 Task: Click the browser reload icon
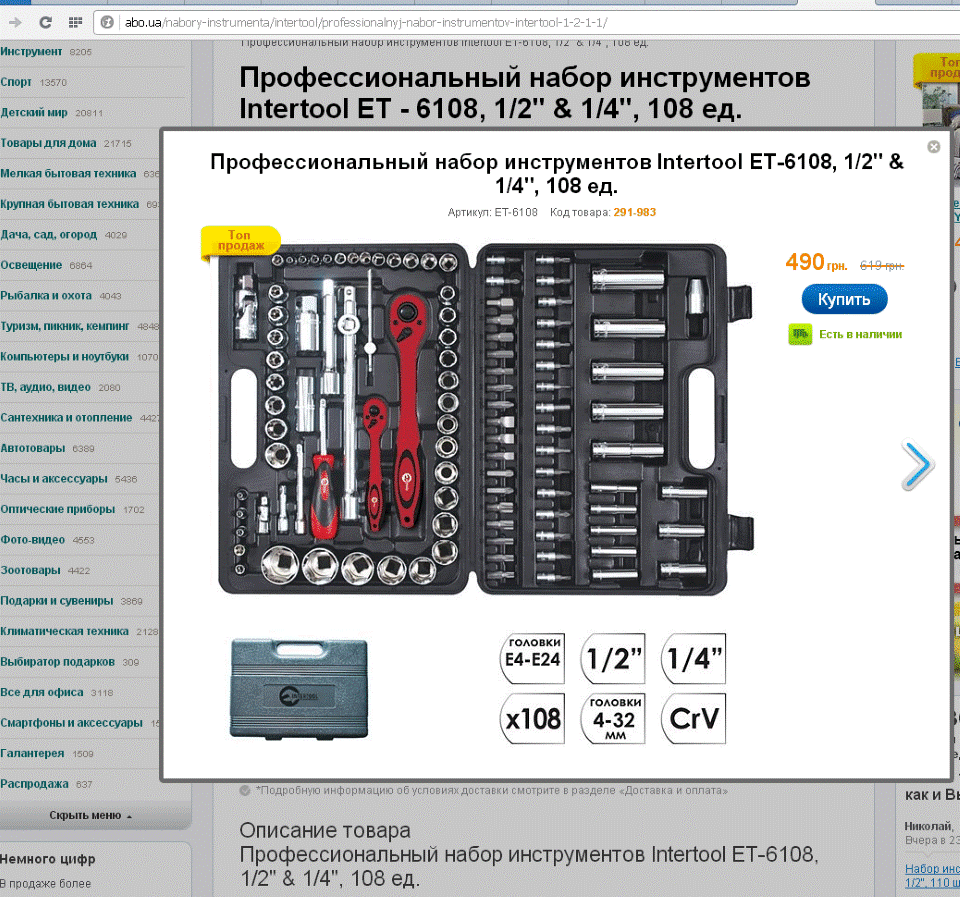[45, 23]
